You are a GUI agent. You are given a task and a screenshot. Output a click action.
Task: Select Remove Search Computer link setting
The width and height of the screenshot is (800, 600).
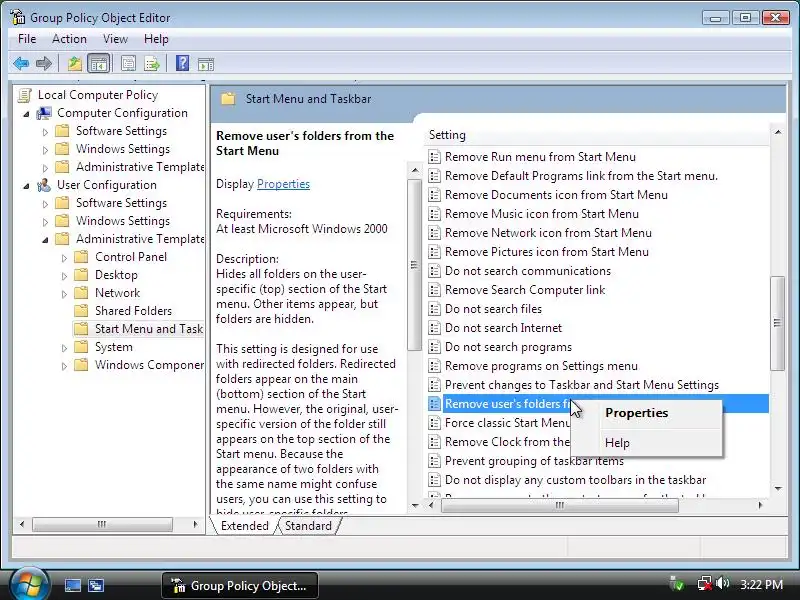pos(524,290)
